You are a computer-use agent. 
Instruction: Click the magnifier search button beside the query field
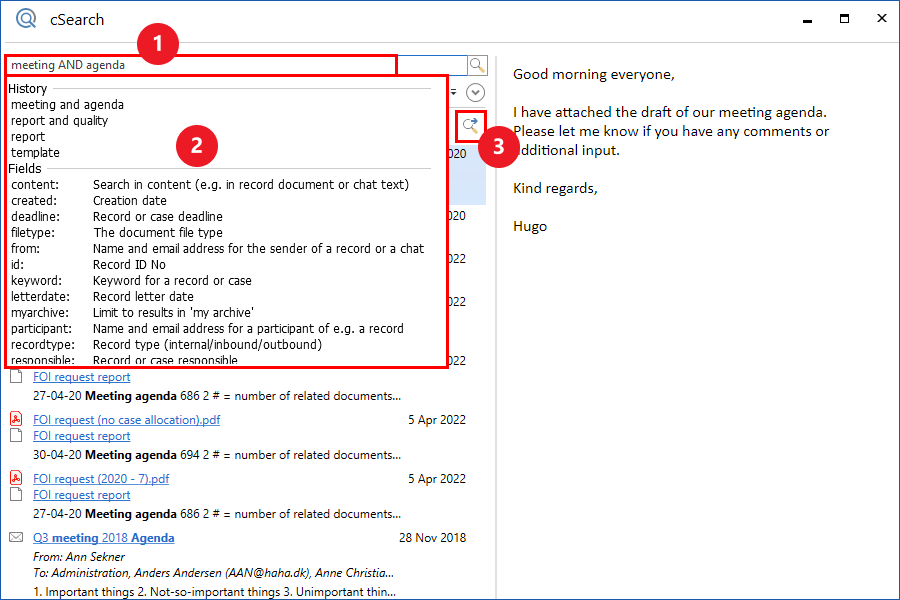pos(477,65)
